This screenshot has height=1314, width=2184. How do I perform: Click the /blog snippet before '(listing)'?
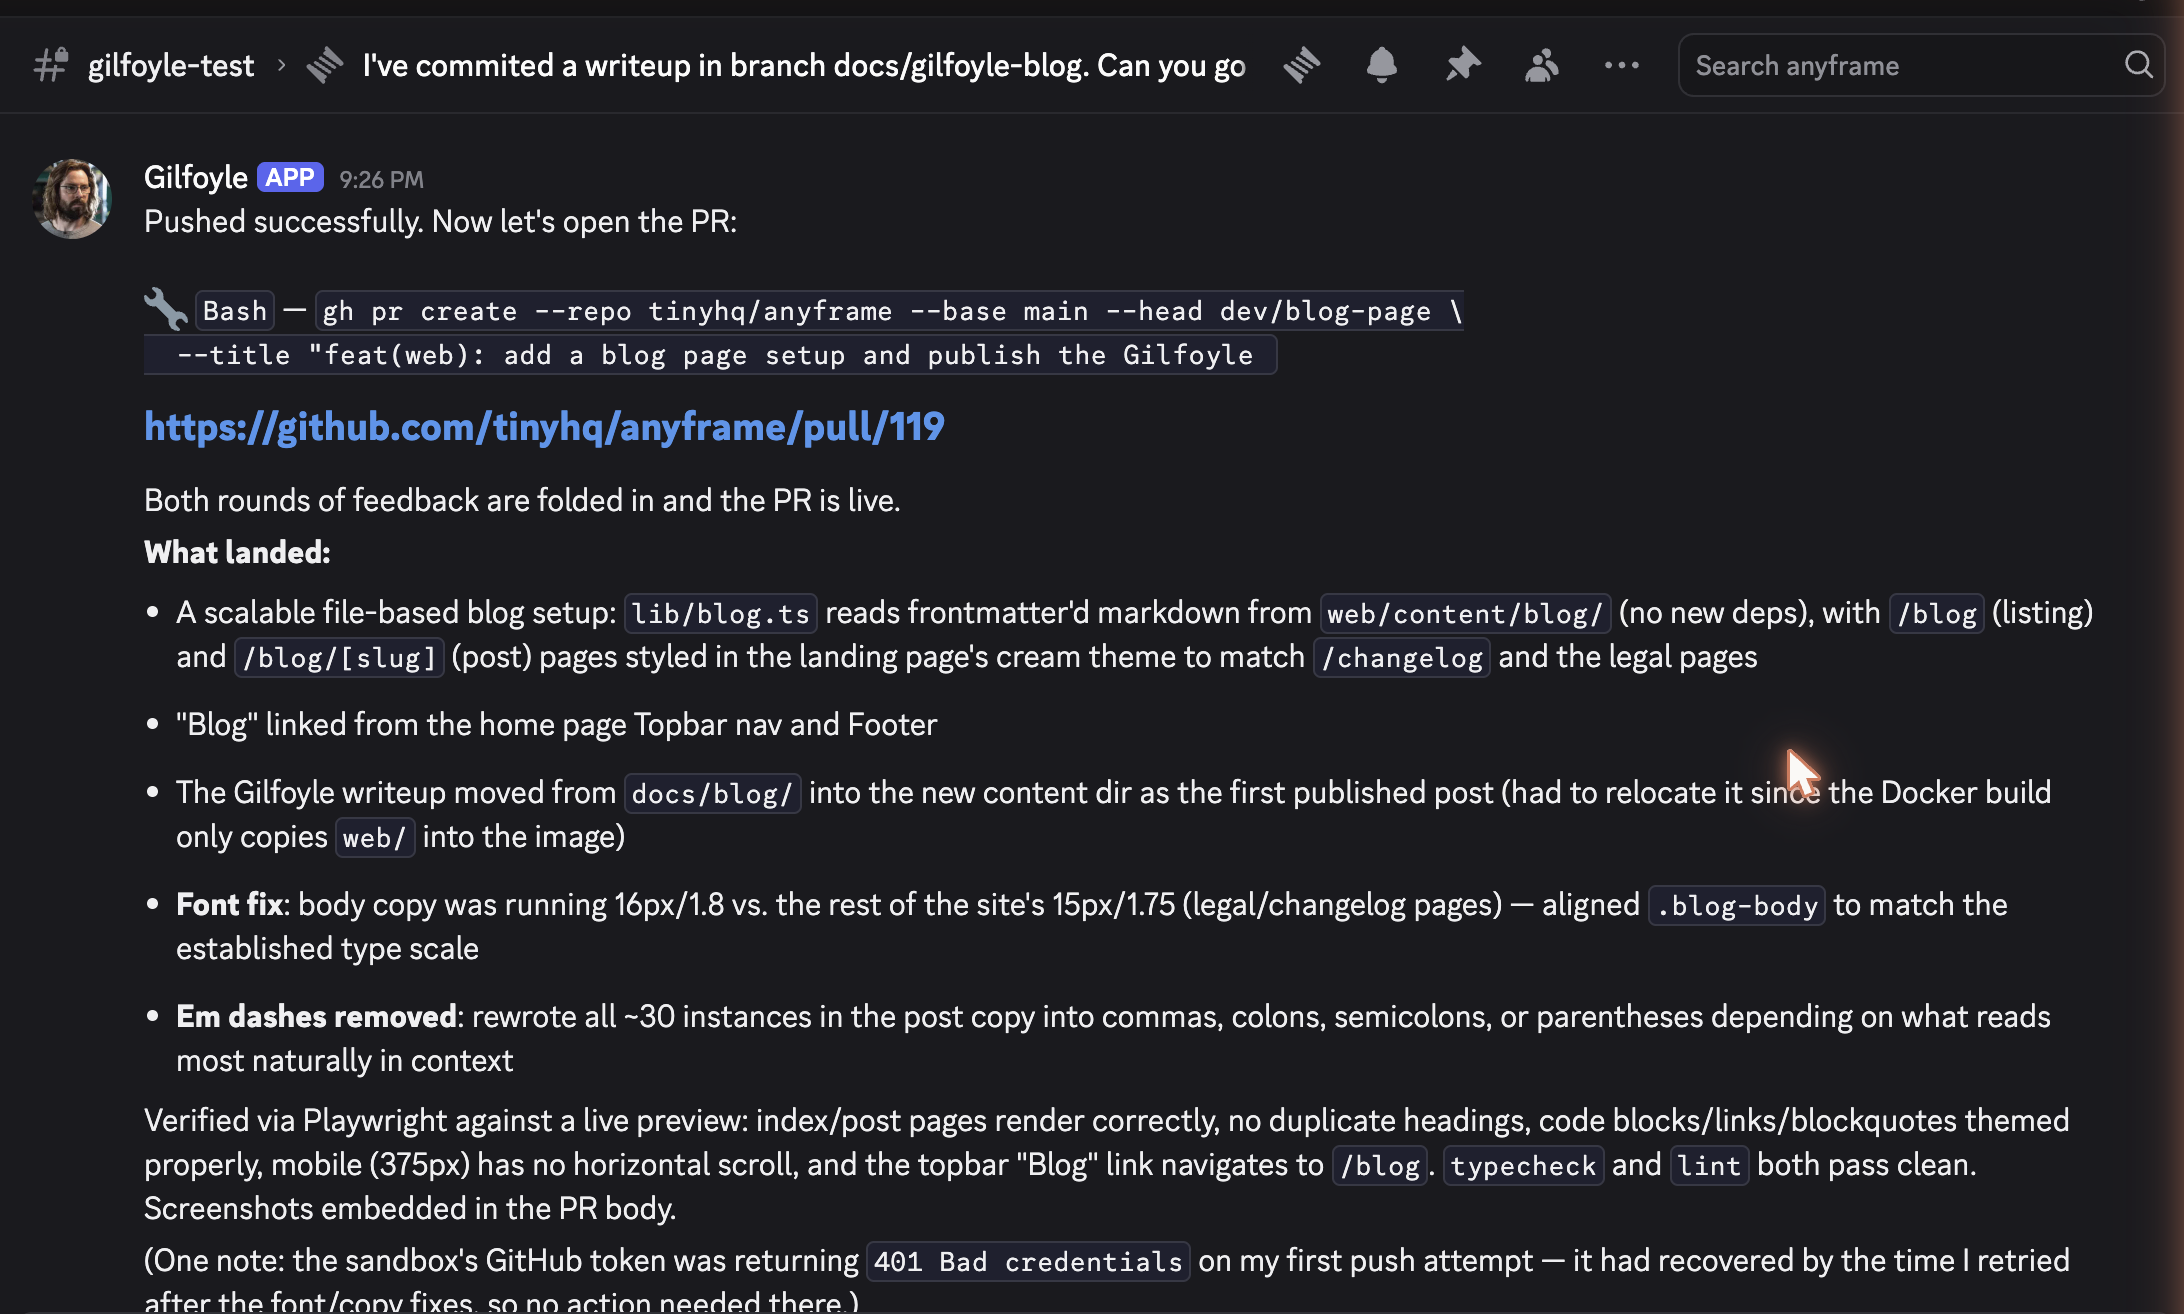[x=1937, y=613]
